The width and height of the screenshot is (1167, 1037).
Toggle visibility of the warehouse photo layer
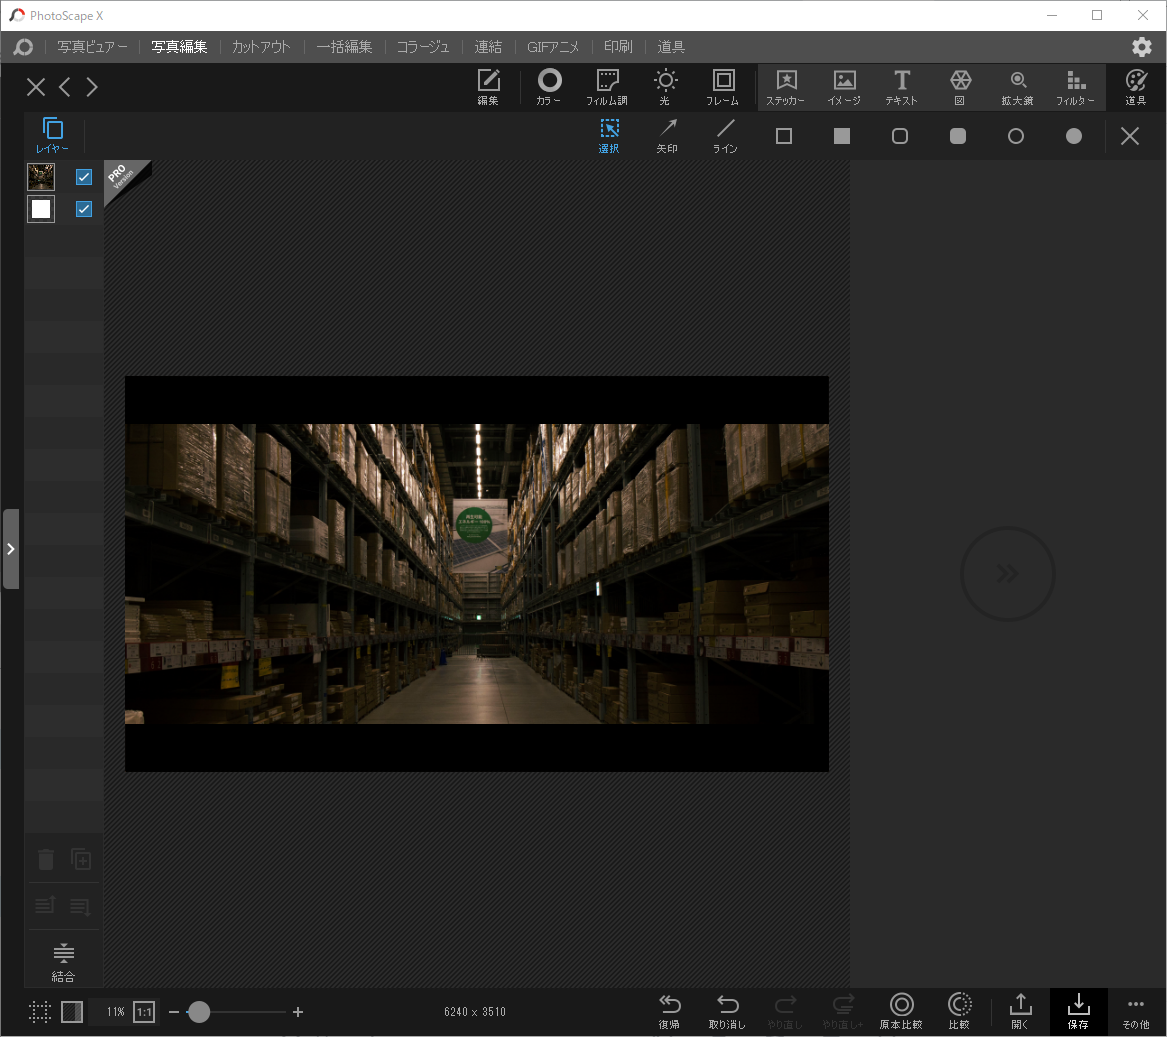click(84, 177)
